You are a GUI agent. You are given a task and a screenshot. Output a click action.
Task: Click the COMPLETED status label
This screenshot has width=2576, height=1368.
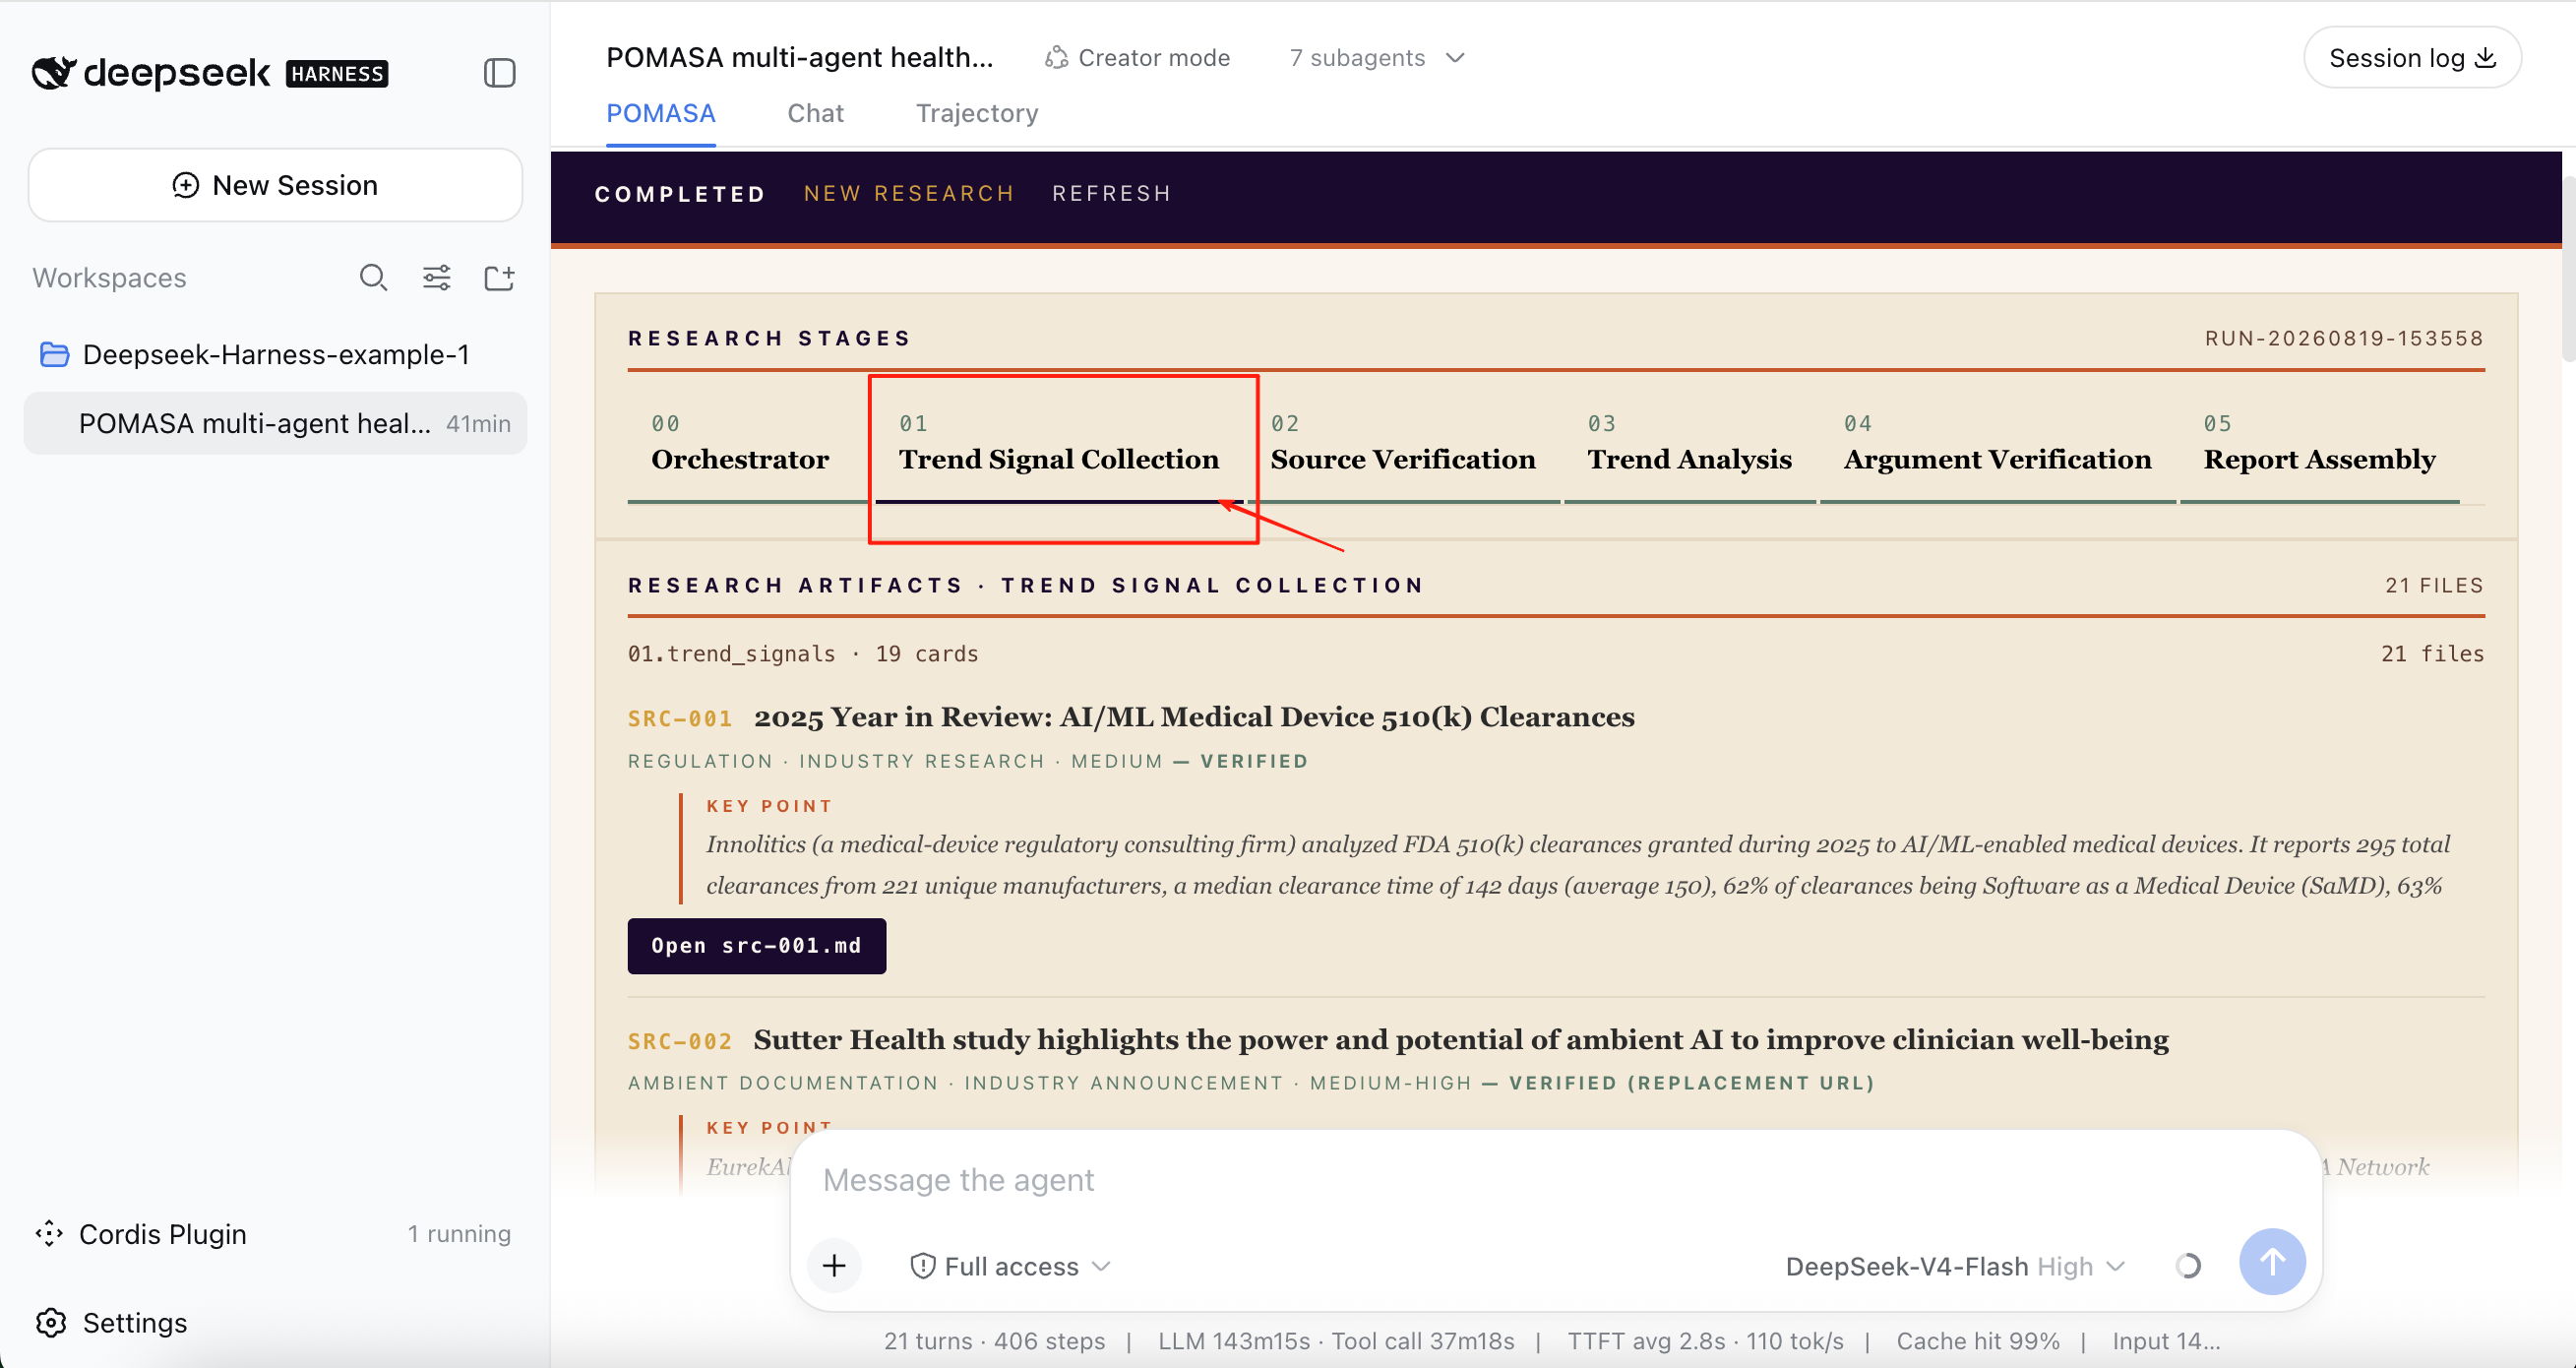tap(680, 193)
